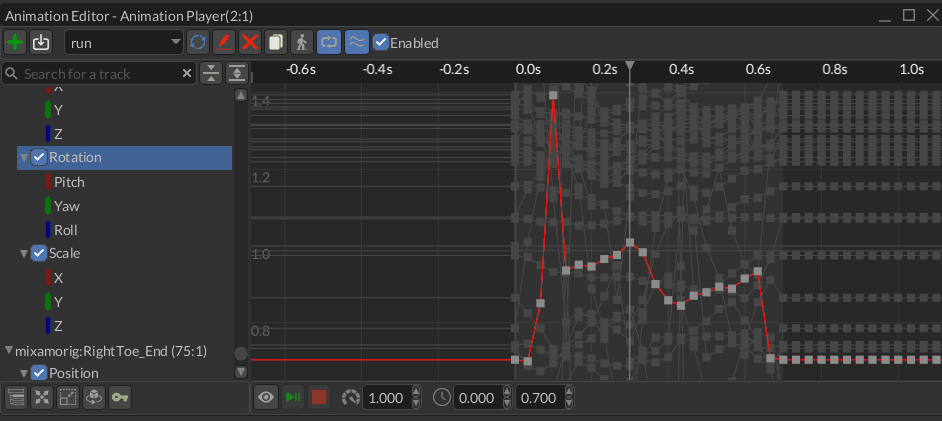Duplicate animation with the copy pages icon

point(276,42)
